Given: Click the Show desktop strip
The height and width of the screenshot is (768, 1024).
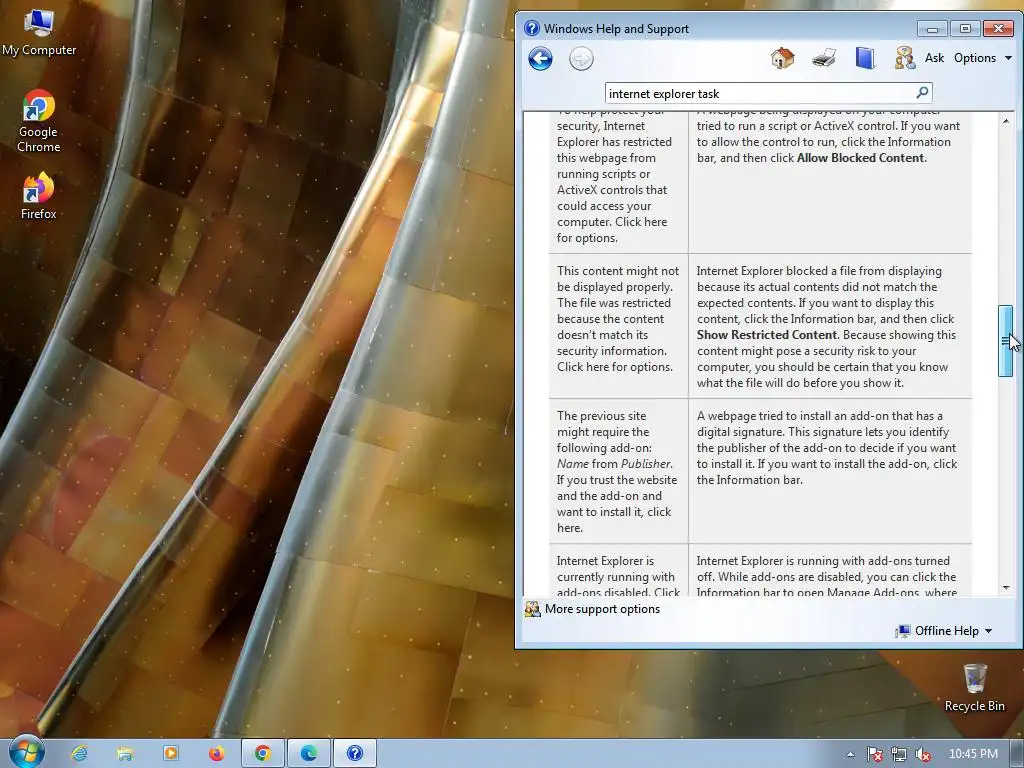Looking at the screenshot, I should pyautogui.click(x=1017, y=754).
